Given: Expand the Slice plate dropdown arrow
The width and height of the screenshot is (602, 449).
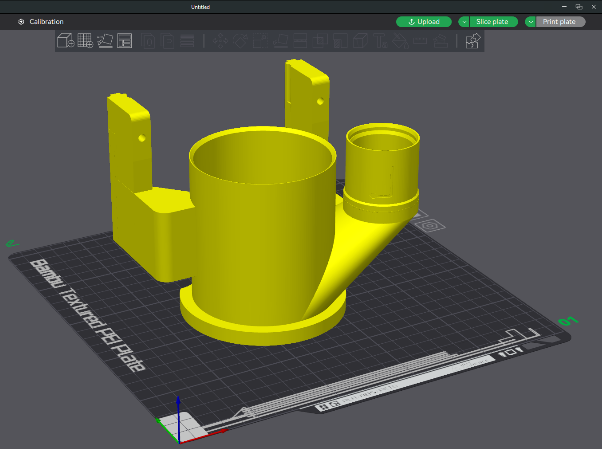Looking at the screenshot, I should click(x=464, y=21).
